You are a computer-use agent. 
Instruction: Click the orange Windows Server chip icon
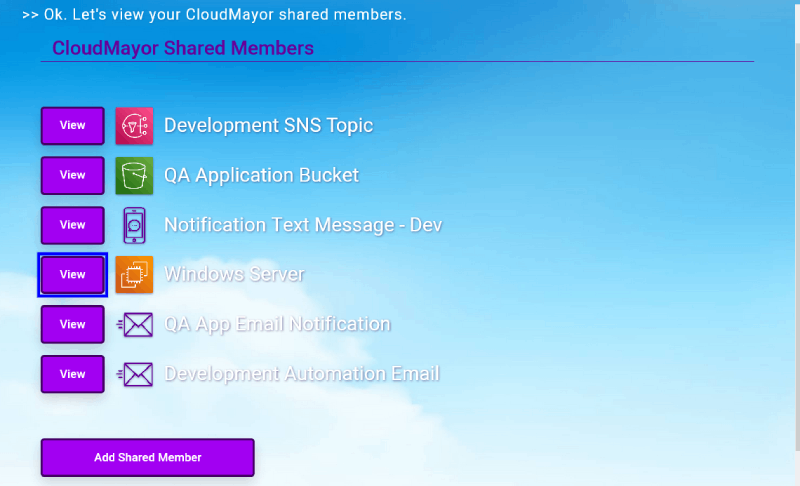(134, 275)
